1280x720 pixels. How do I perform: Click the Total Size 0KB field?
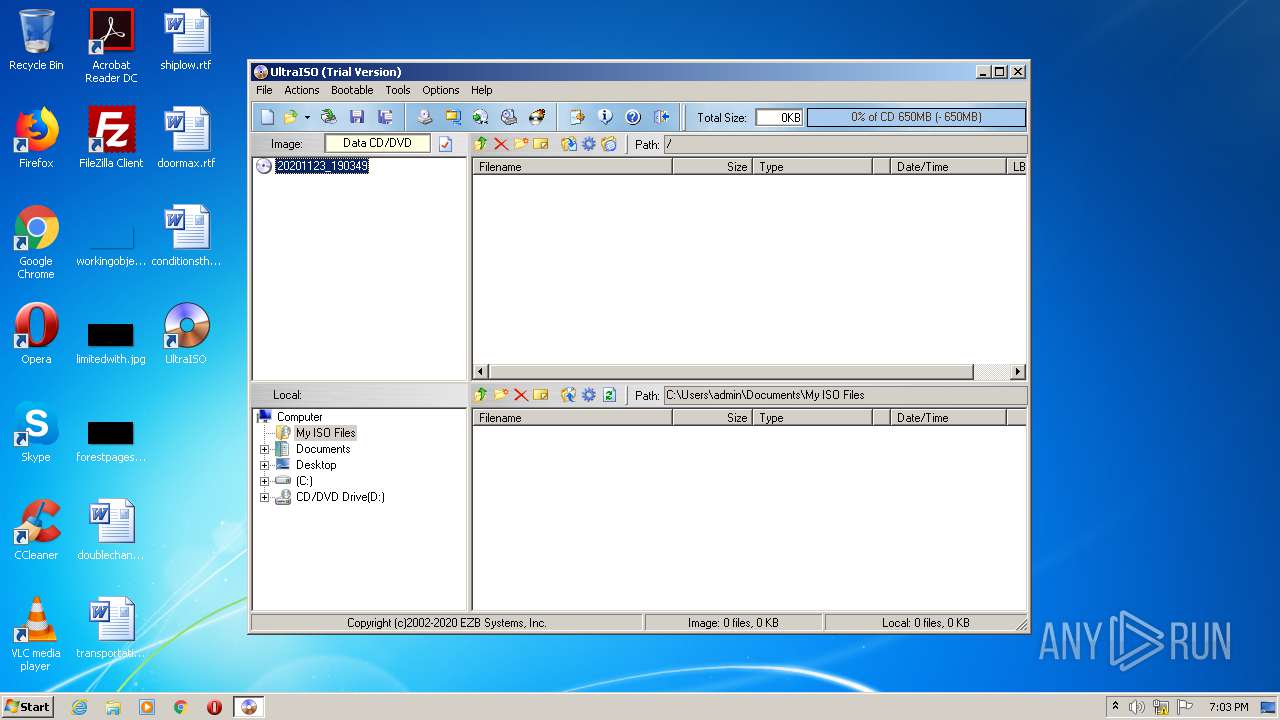tap(779, 117)
